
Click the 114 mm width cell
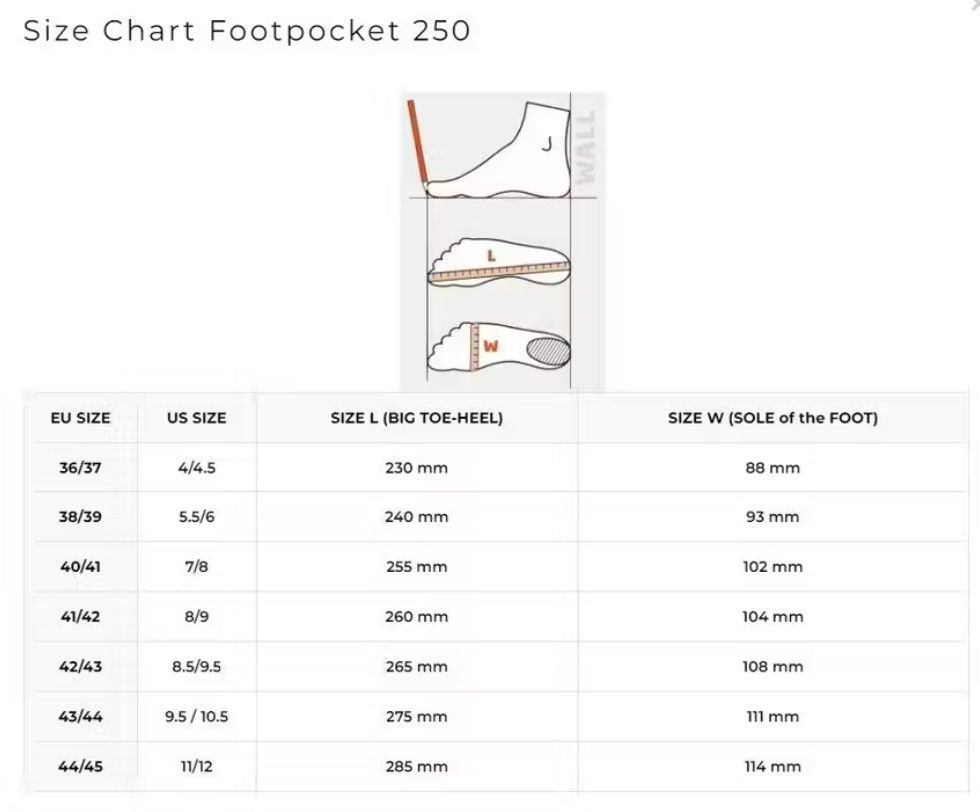click(x=773, y=766)
